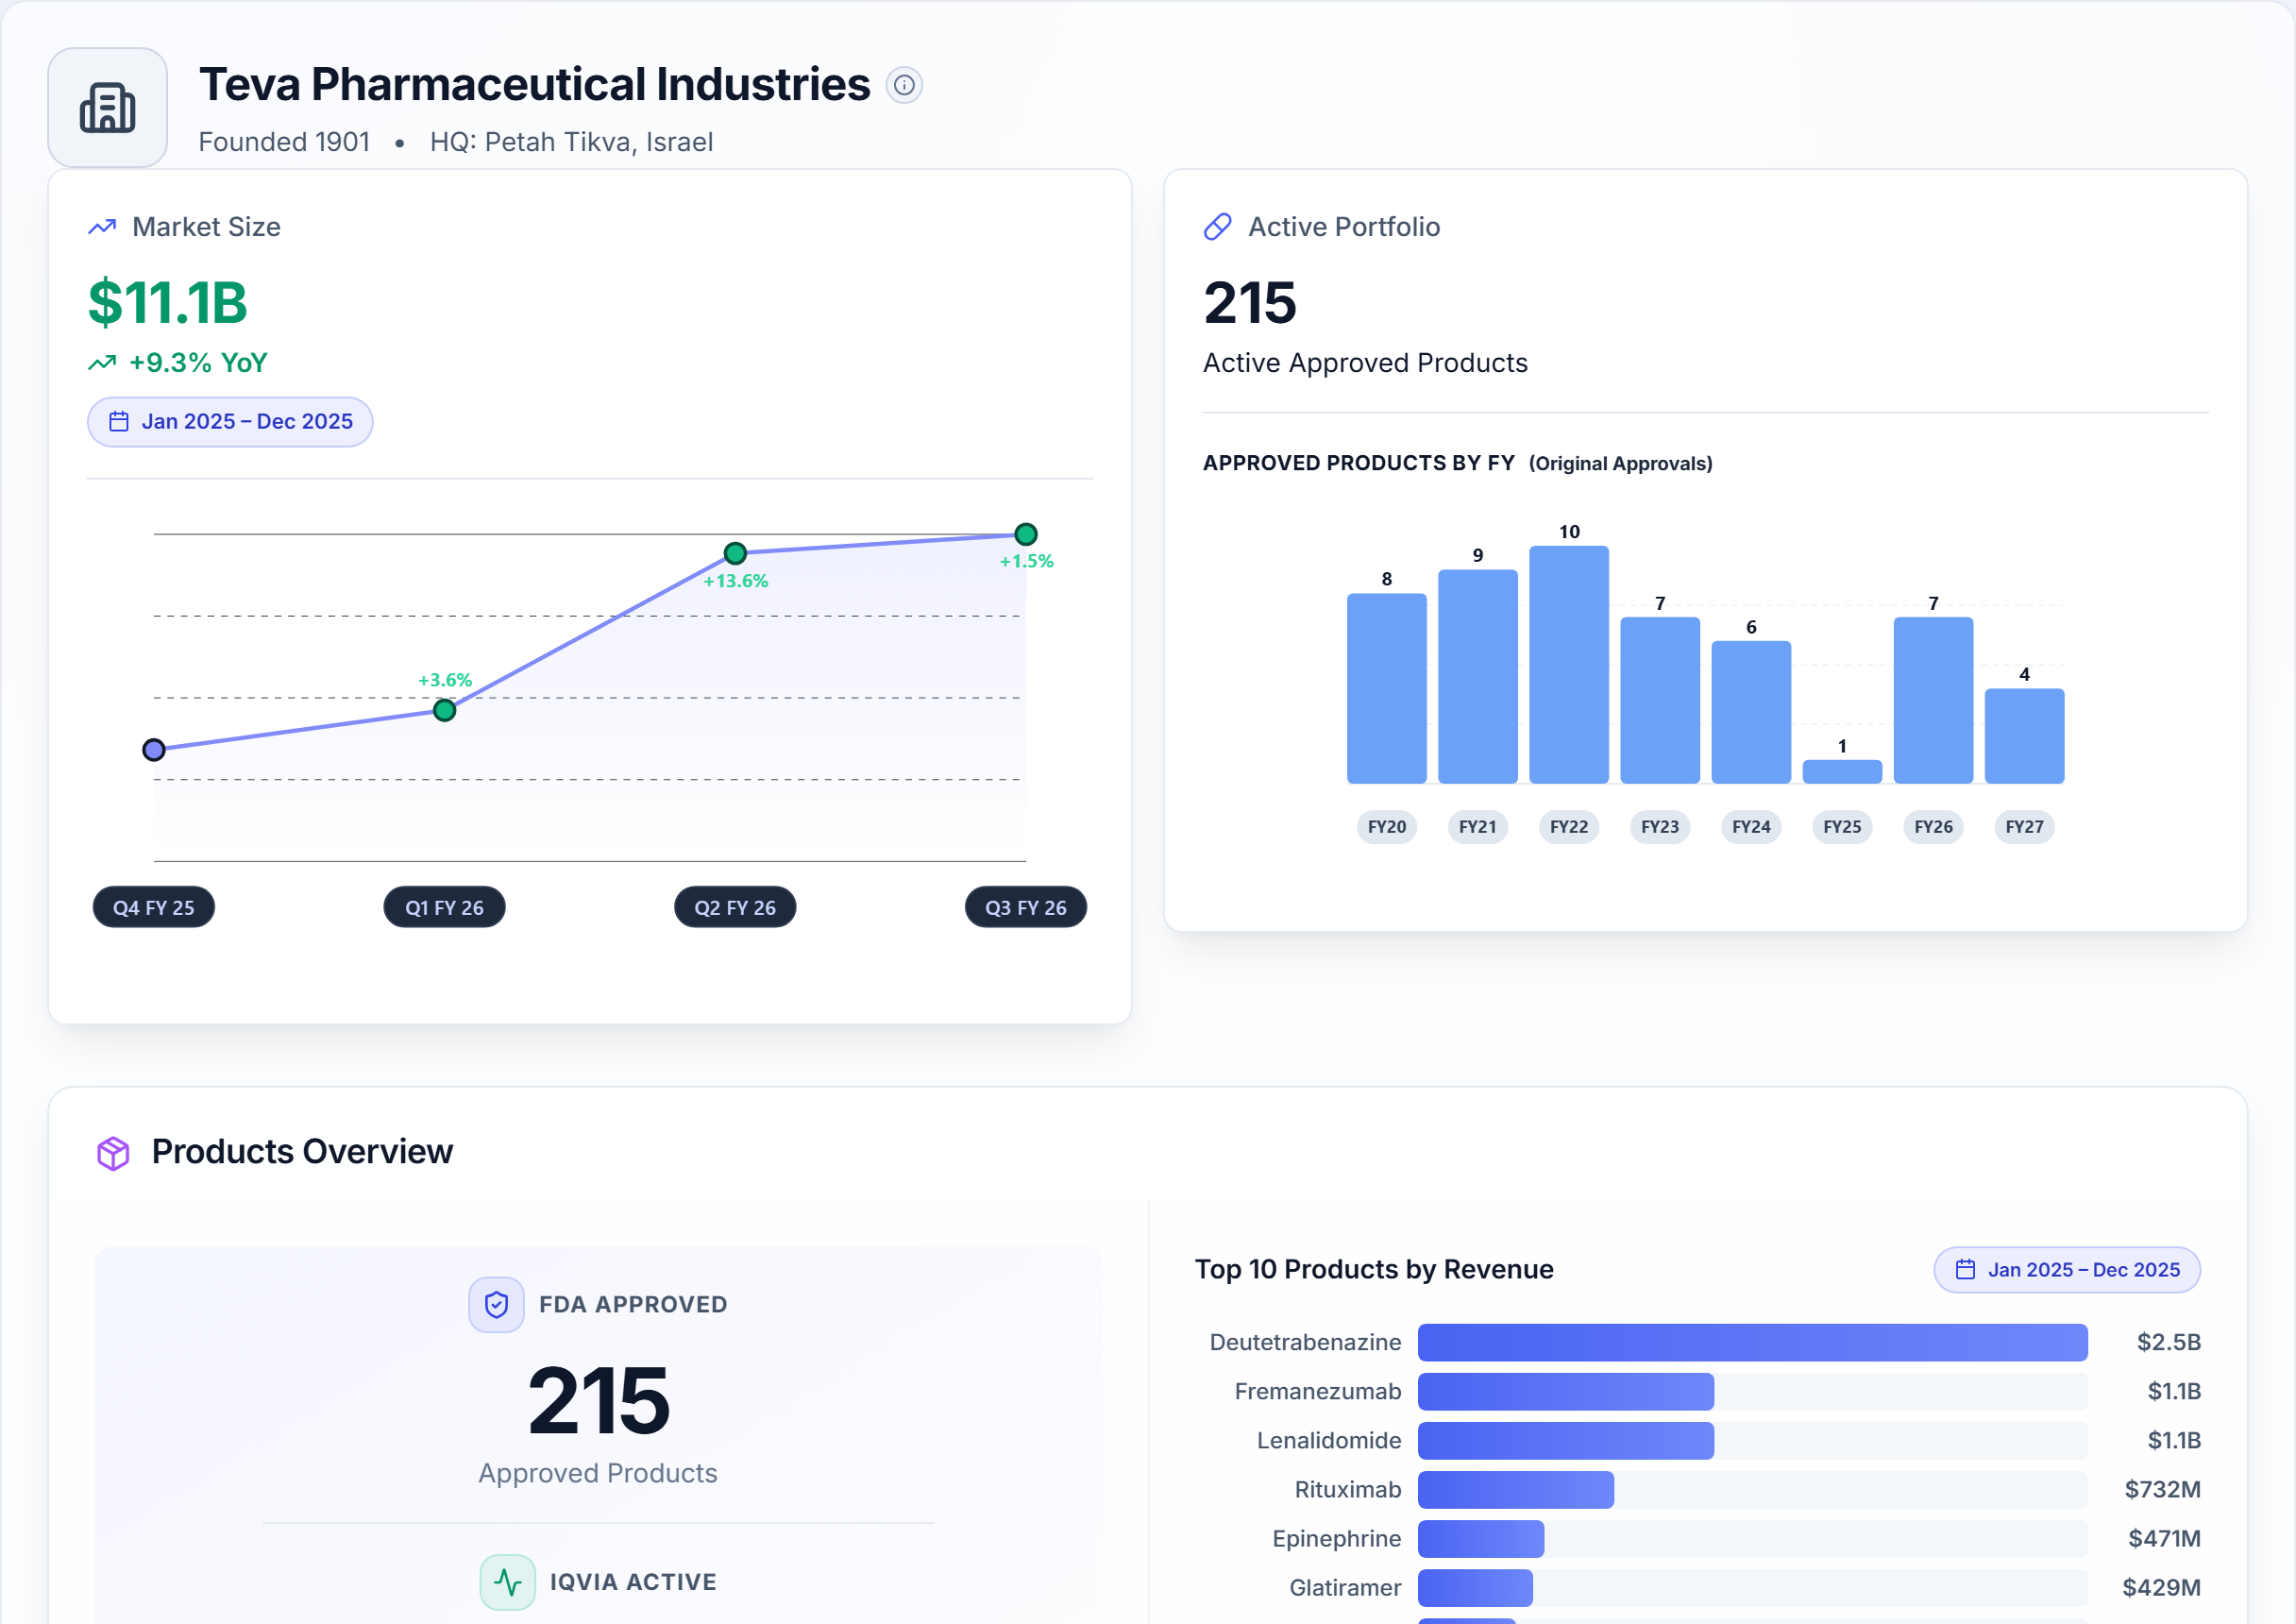Click the FY24 label chip
Screen dimensions: 2296x1624
coord(1751,827)
